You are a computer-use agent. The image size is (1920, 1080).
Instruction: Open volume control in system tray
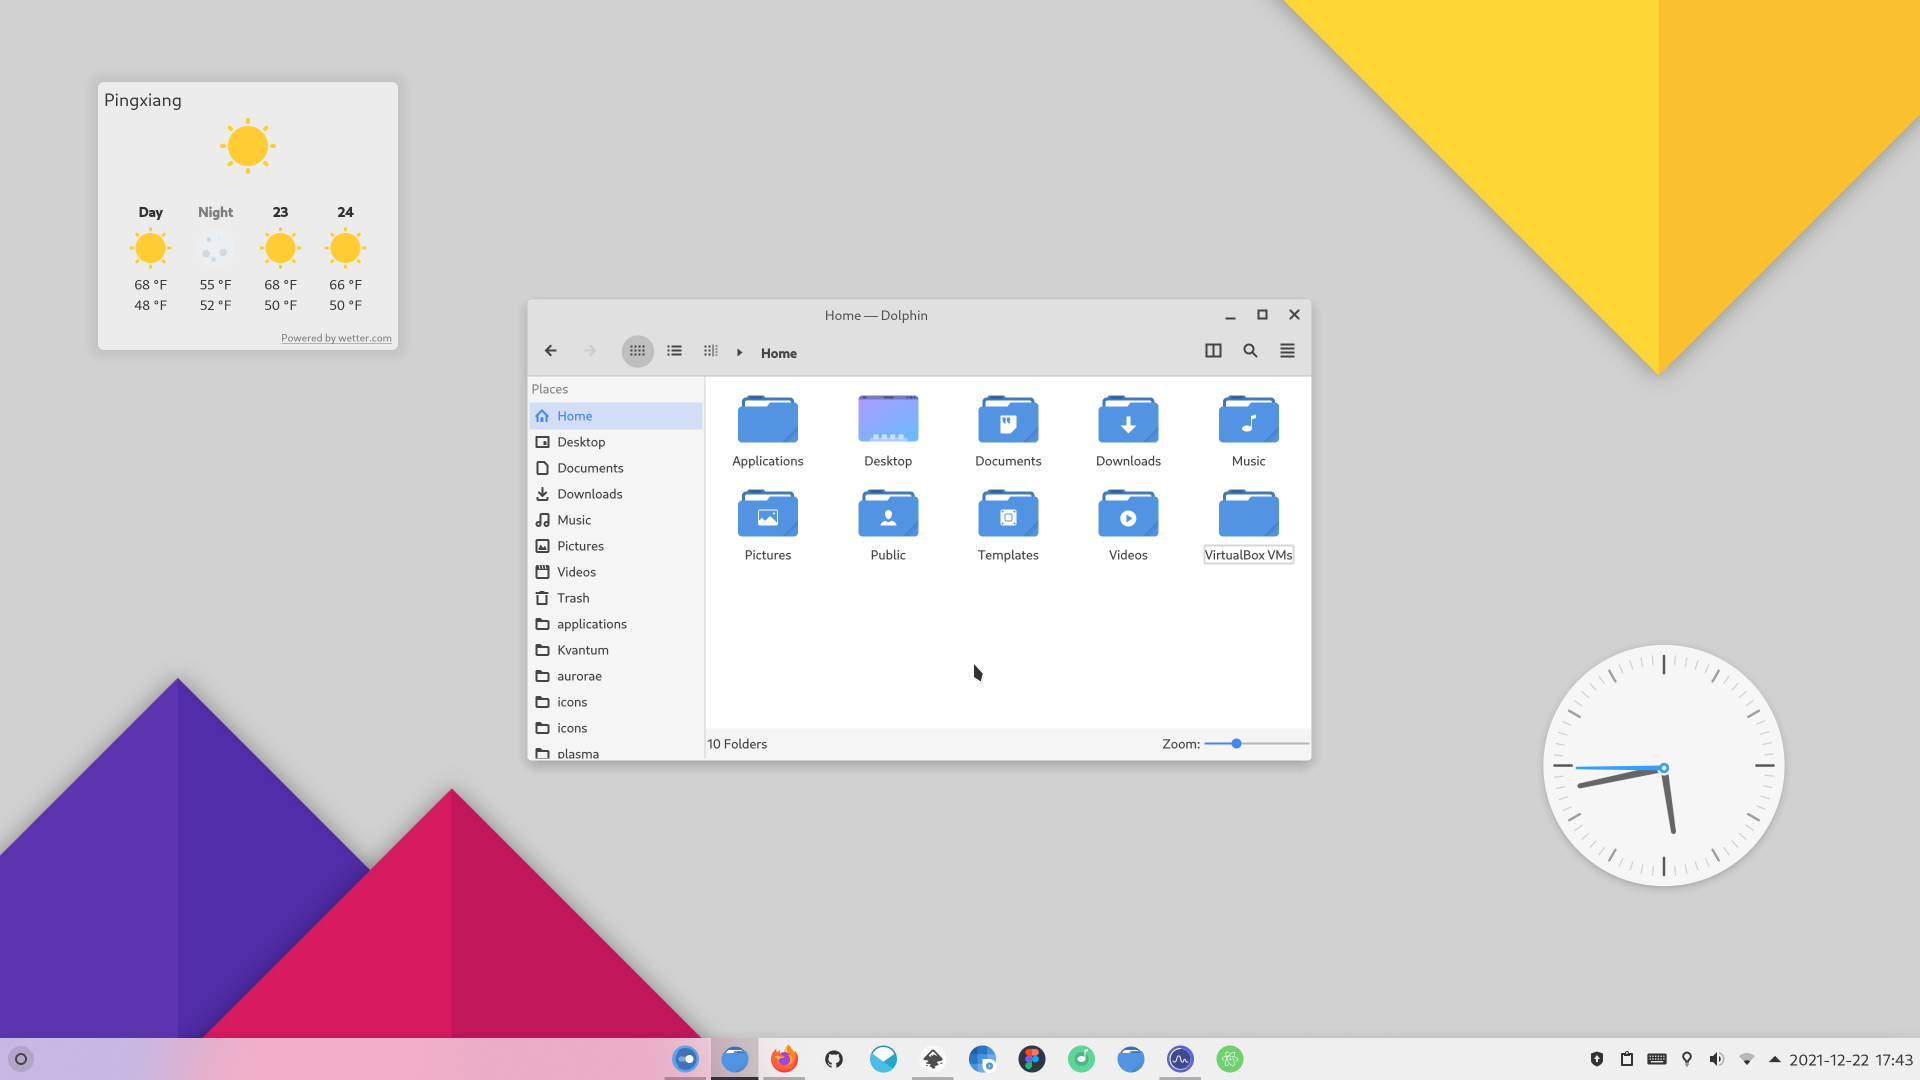1717,1059
